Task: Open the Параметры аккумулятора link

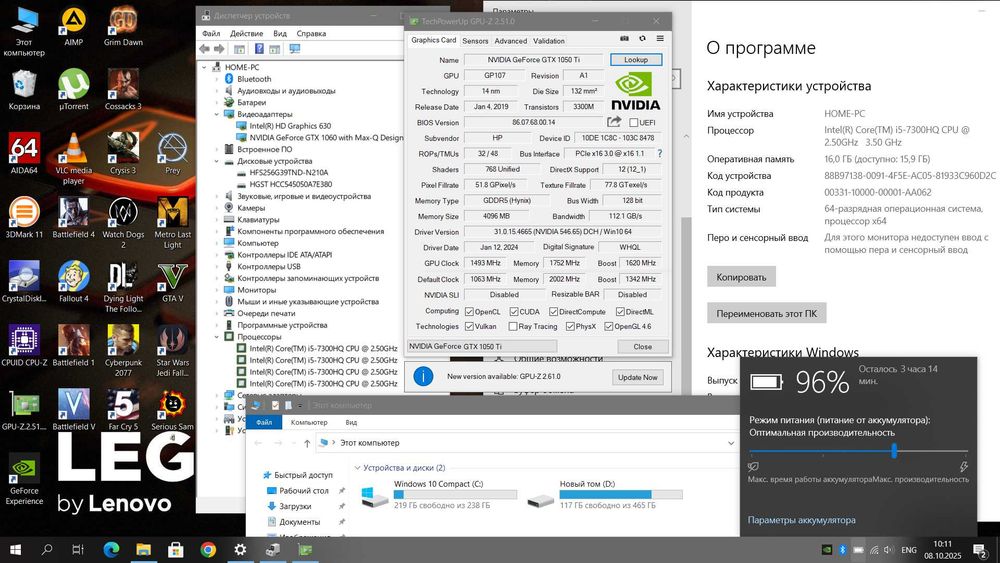Action: click(802, 520)
